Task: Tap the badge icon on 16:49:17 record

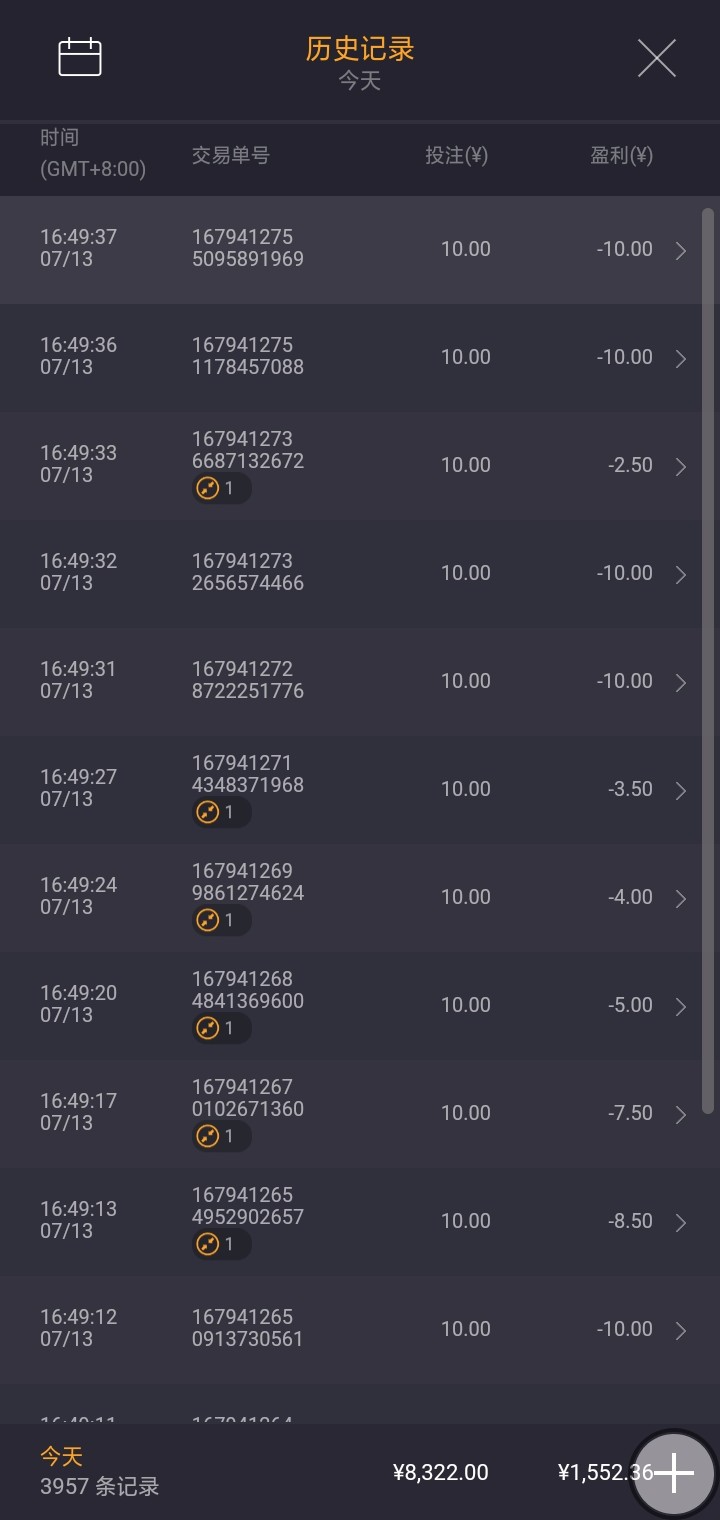Action: pos(208,1137)
